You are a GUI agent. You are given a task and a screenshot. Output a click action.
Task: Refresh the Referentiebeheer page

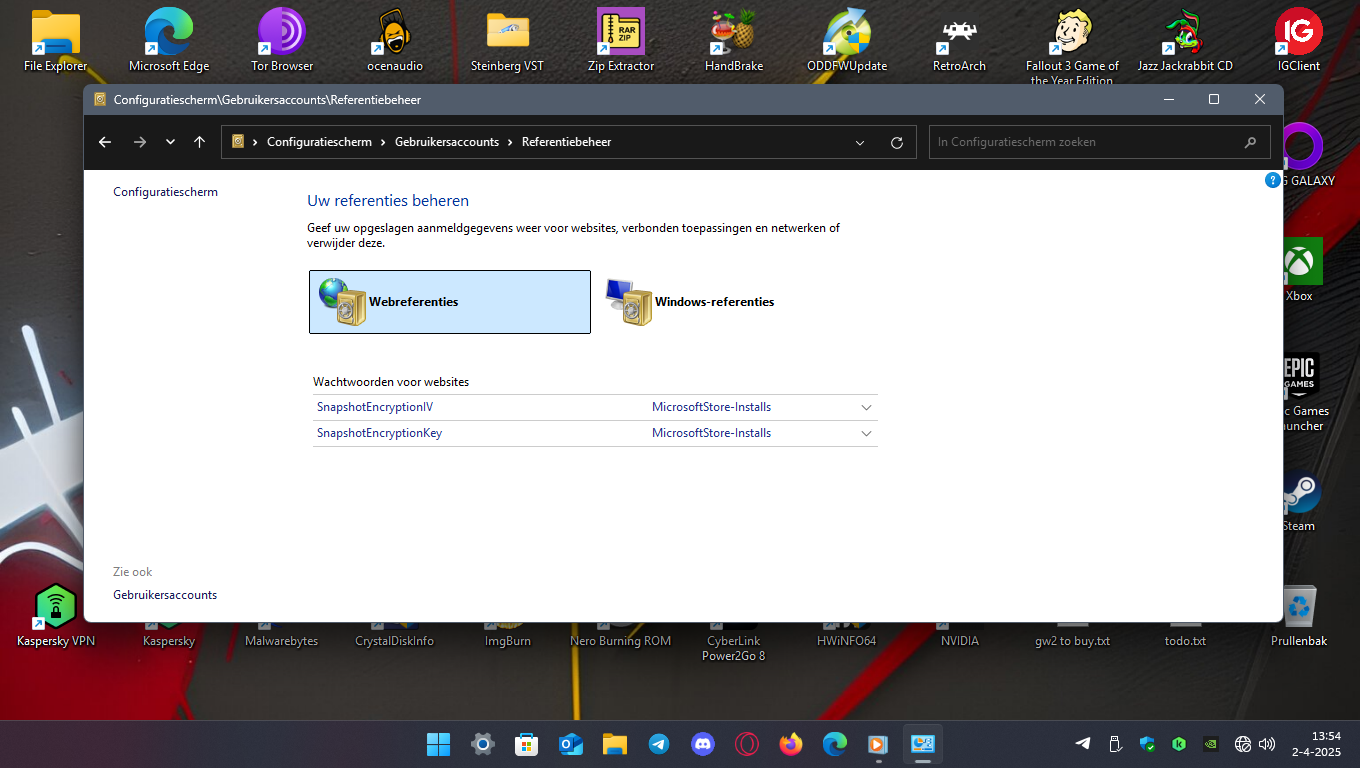(896, 142)
